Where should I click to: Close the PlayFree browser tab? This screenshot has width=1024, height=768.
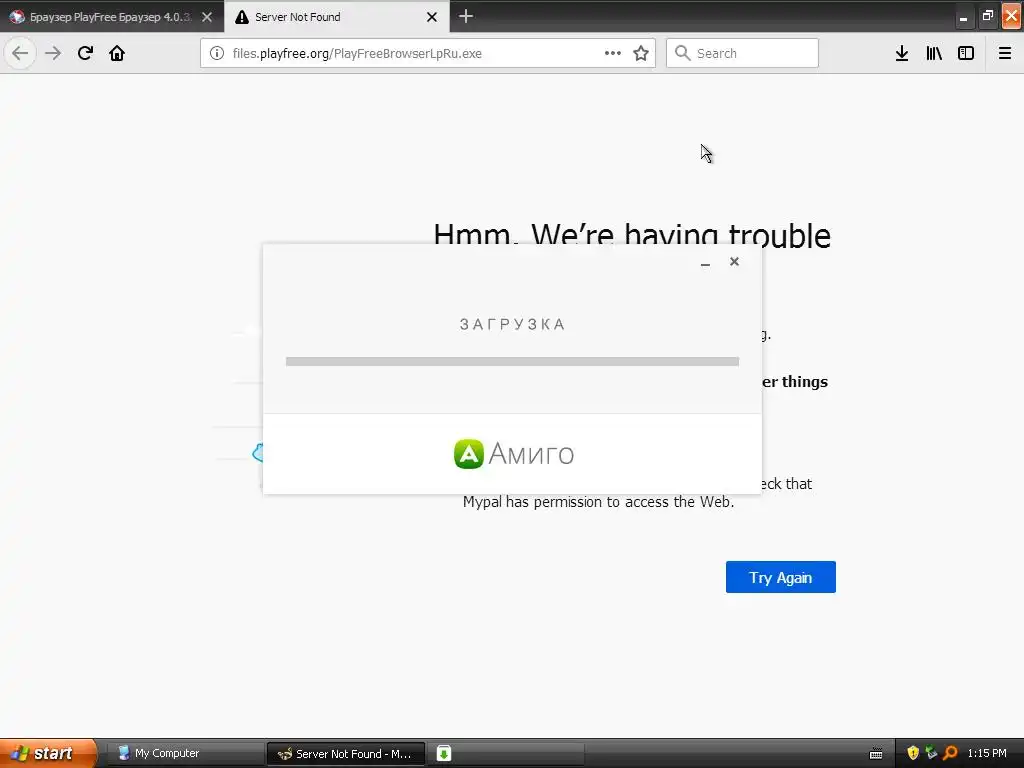pos(207,17)
